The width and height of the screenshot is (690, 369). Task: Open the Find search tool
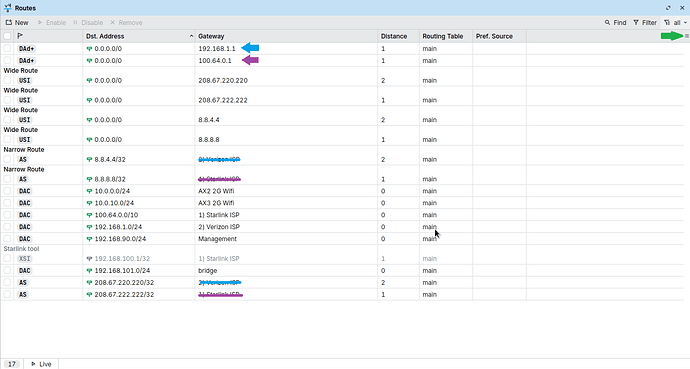click(615, 22)
